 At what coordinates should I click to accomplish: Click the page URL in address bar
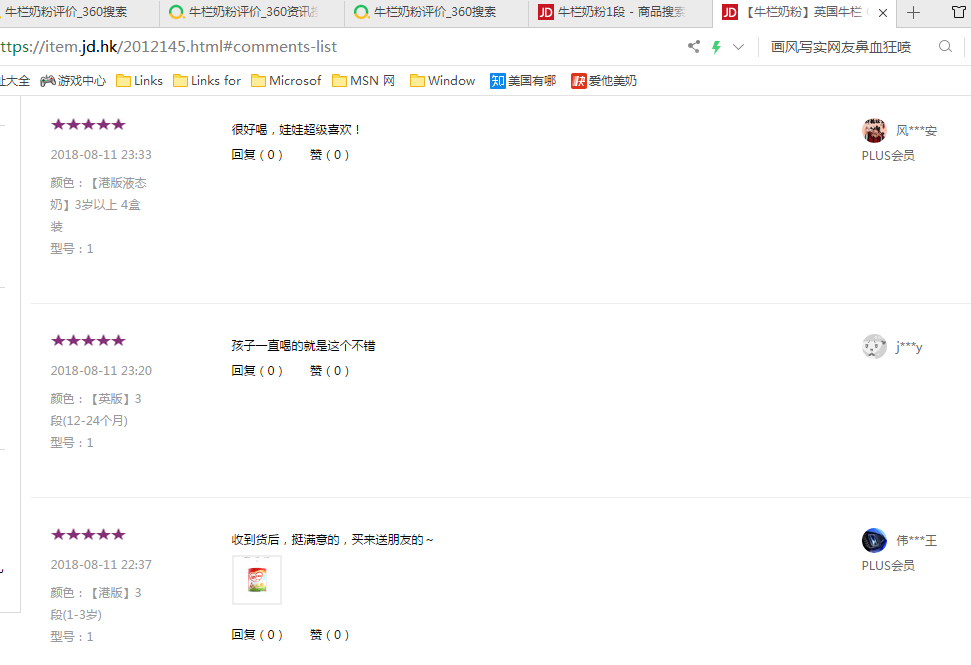170,47
